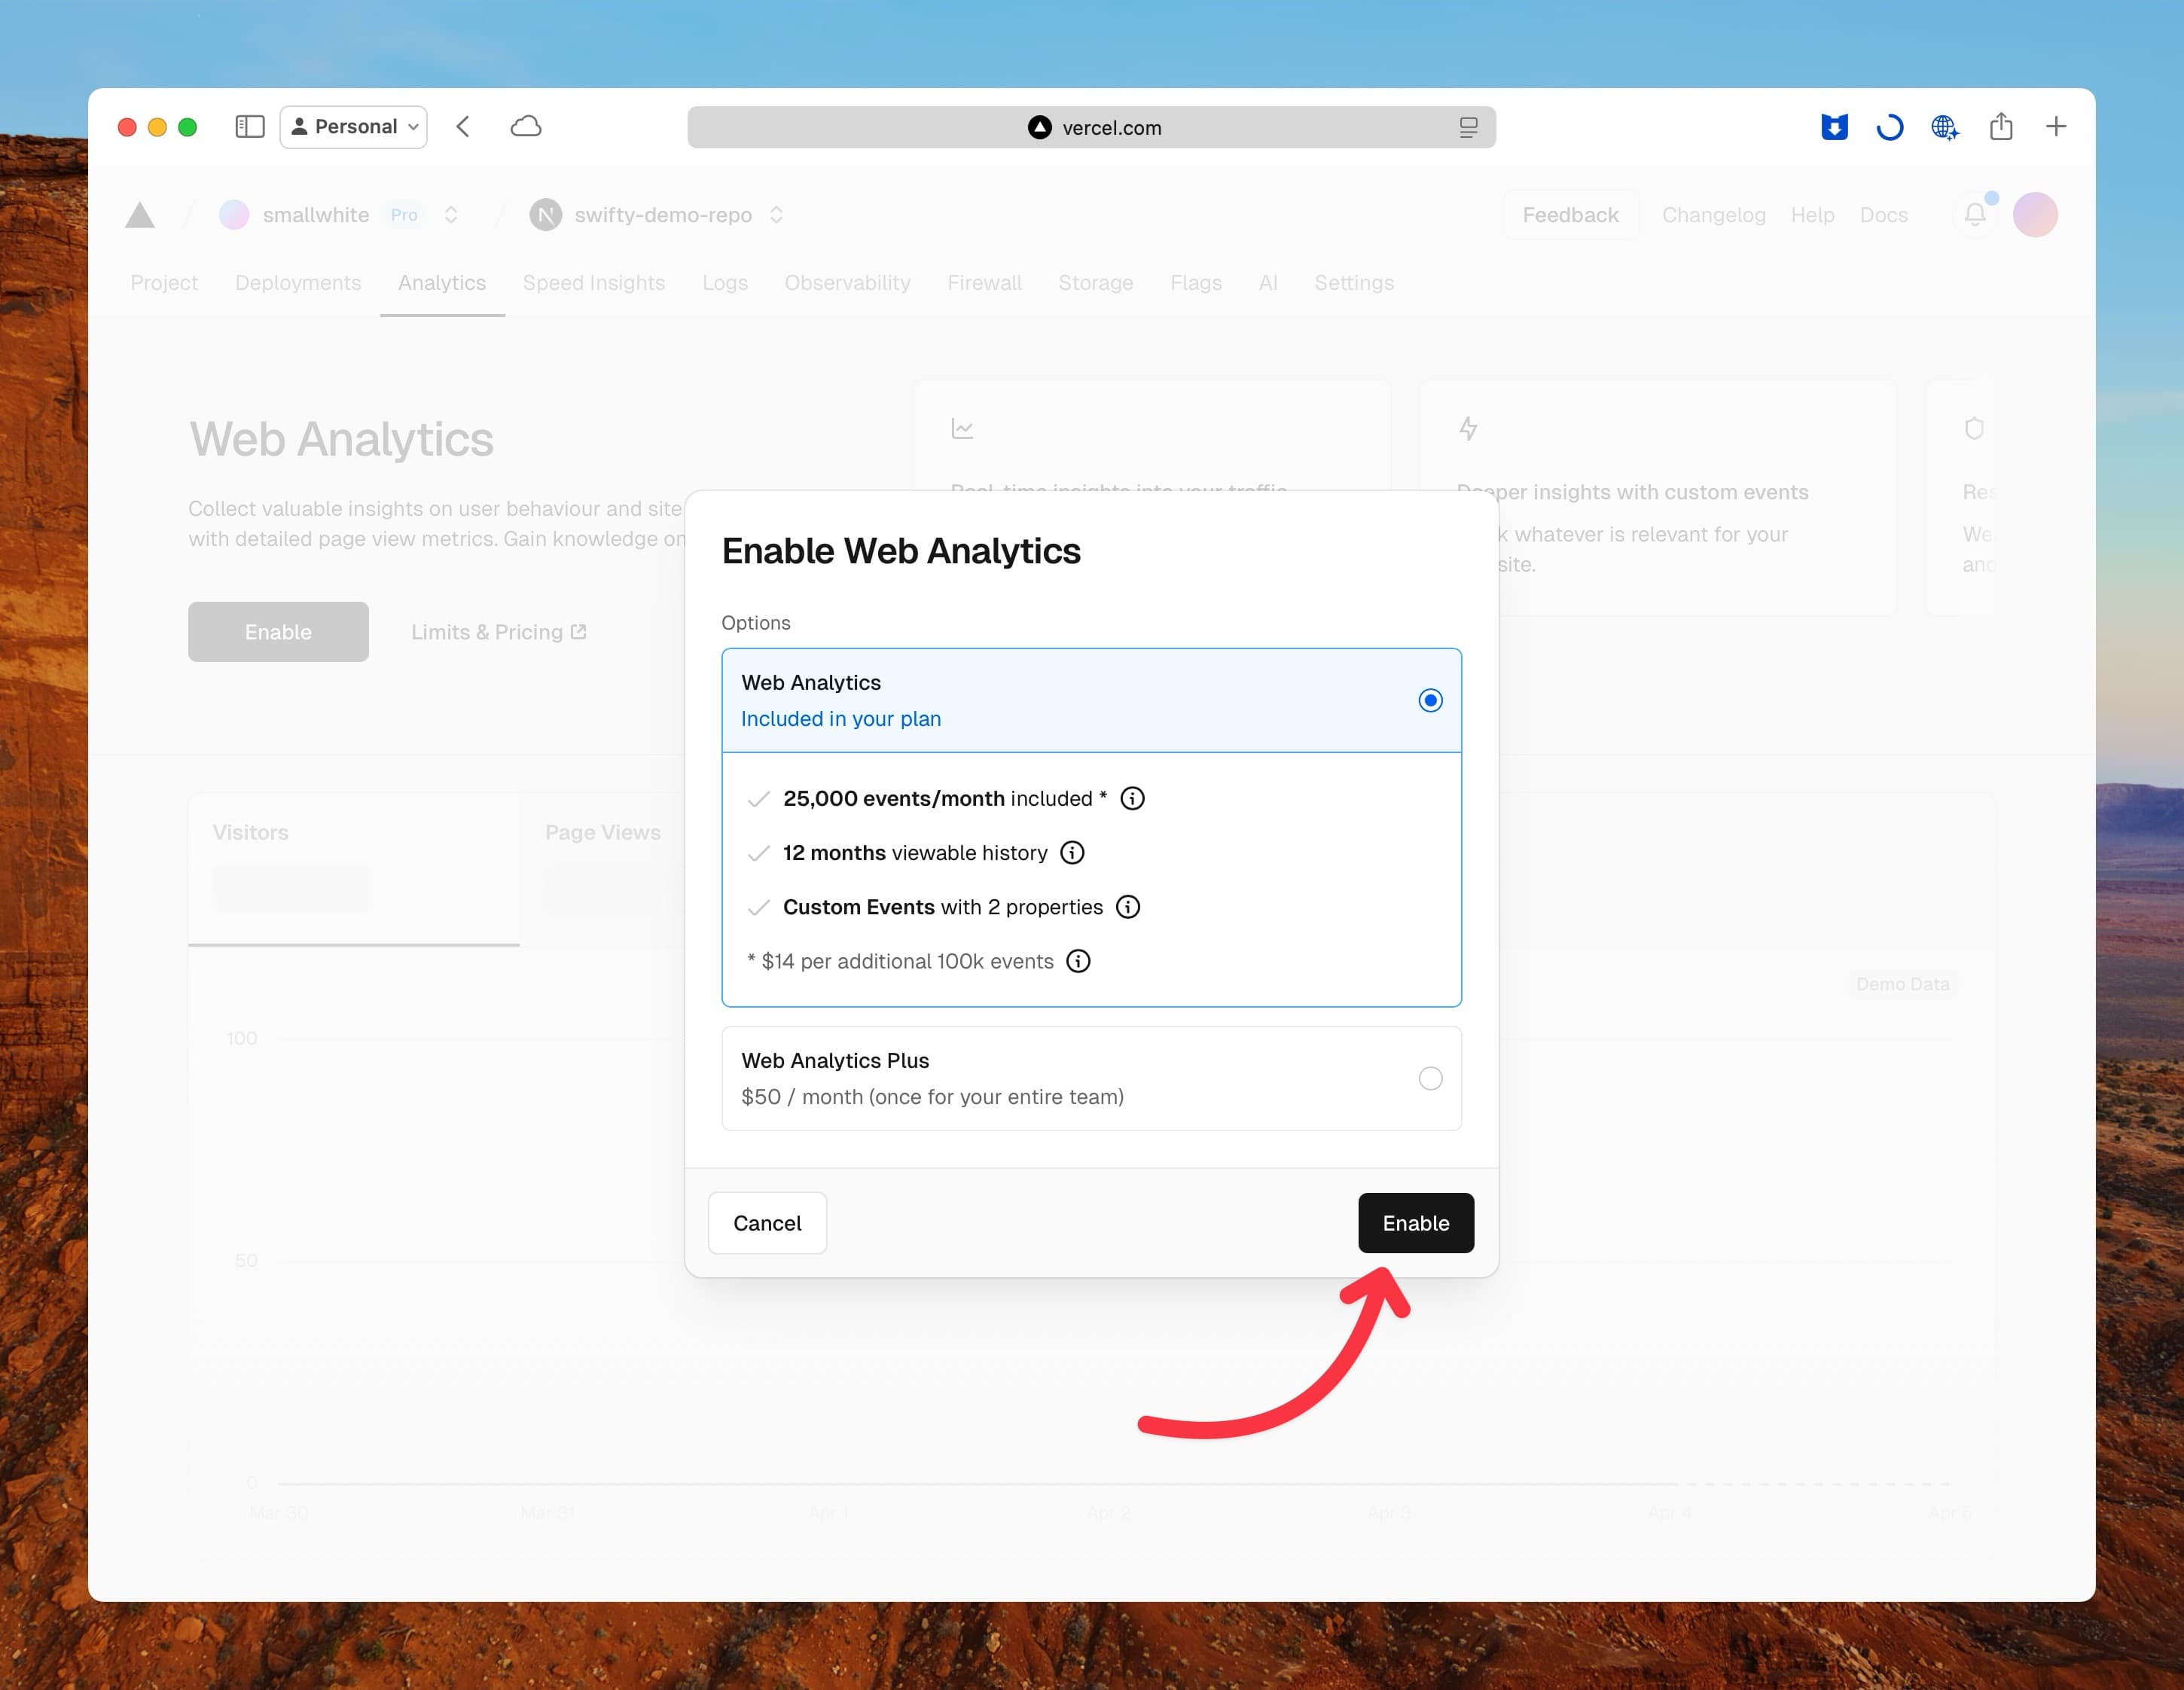Click the '$50 / month' pricing text
2184x1690 pixels.
click(x=933, y=1097)
